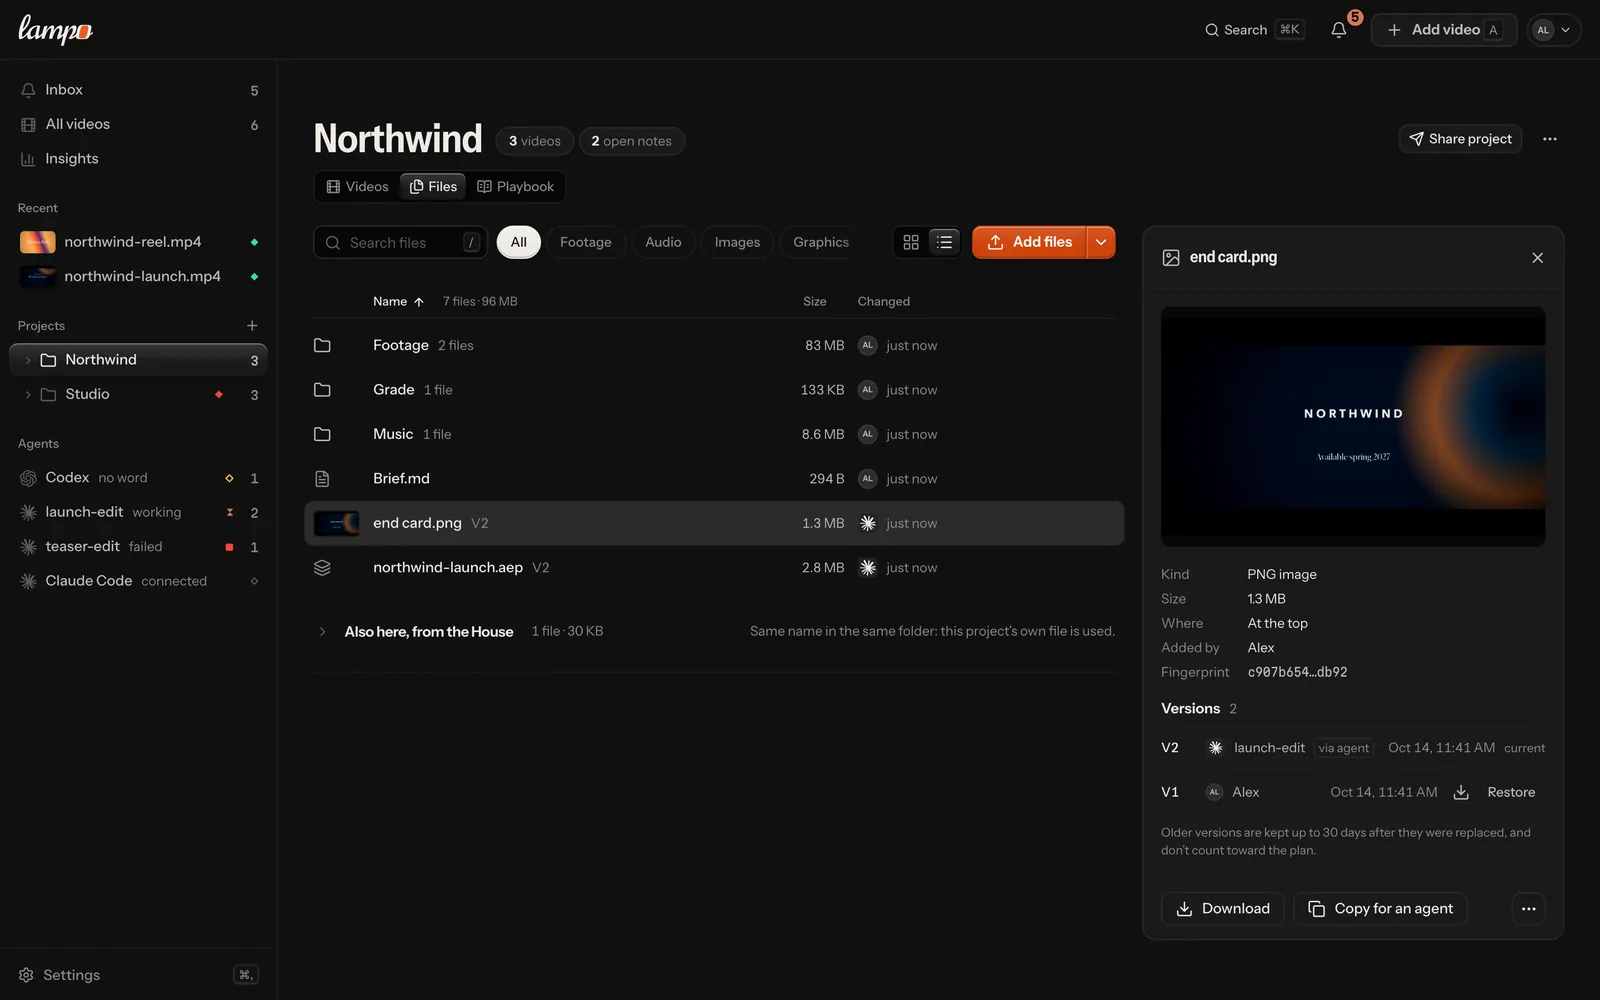Screen dimensions: 1600x1000
Task: Open the Playbook tab
Action: pos(515,187)
